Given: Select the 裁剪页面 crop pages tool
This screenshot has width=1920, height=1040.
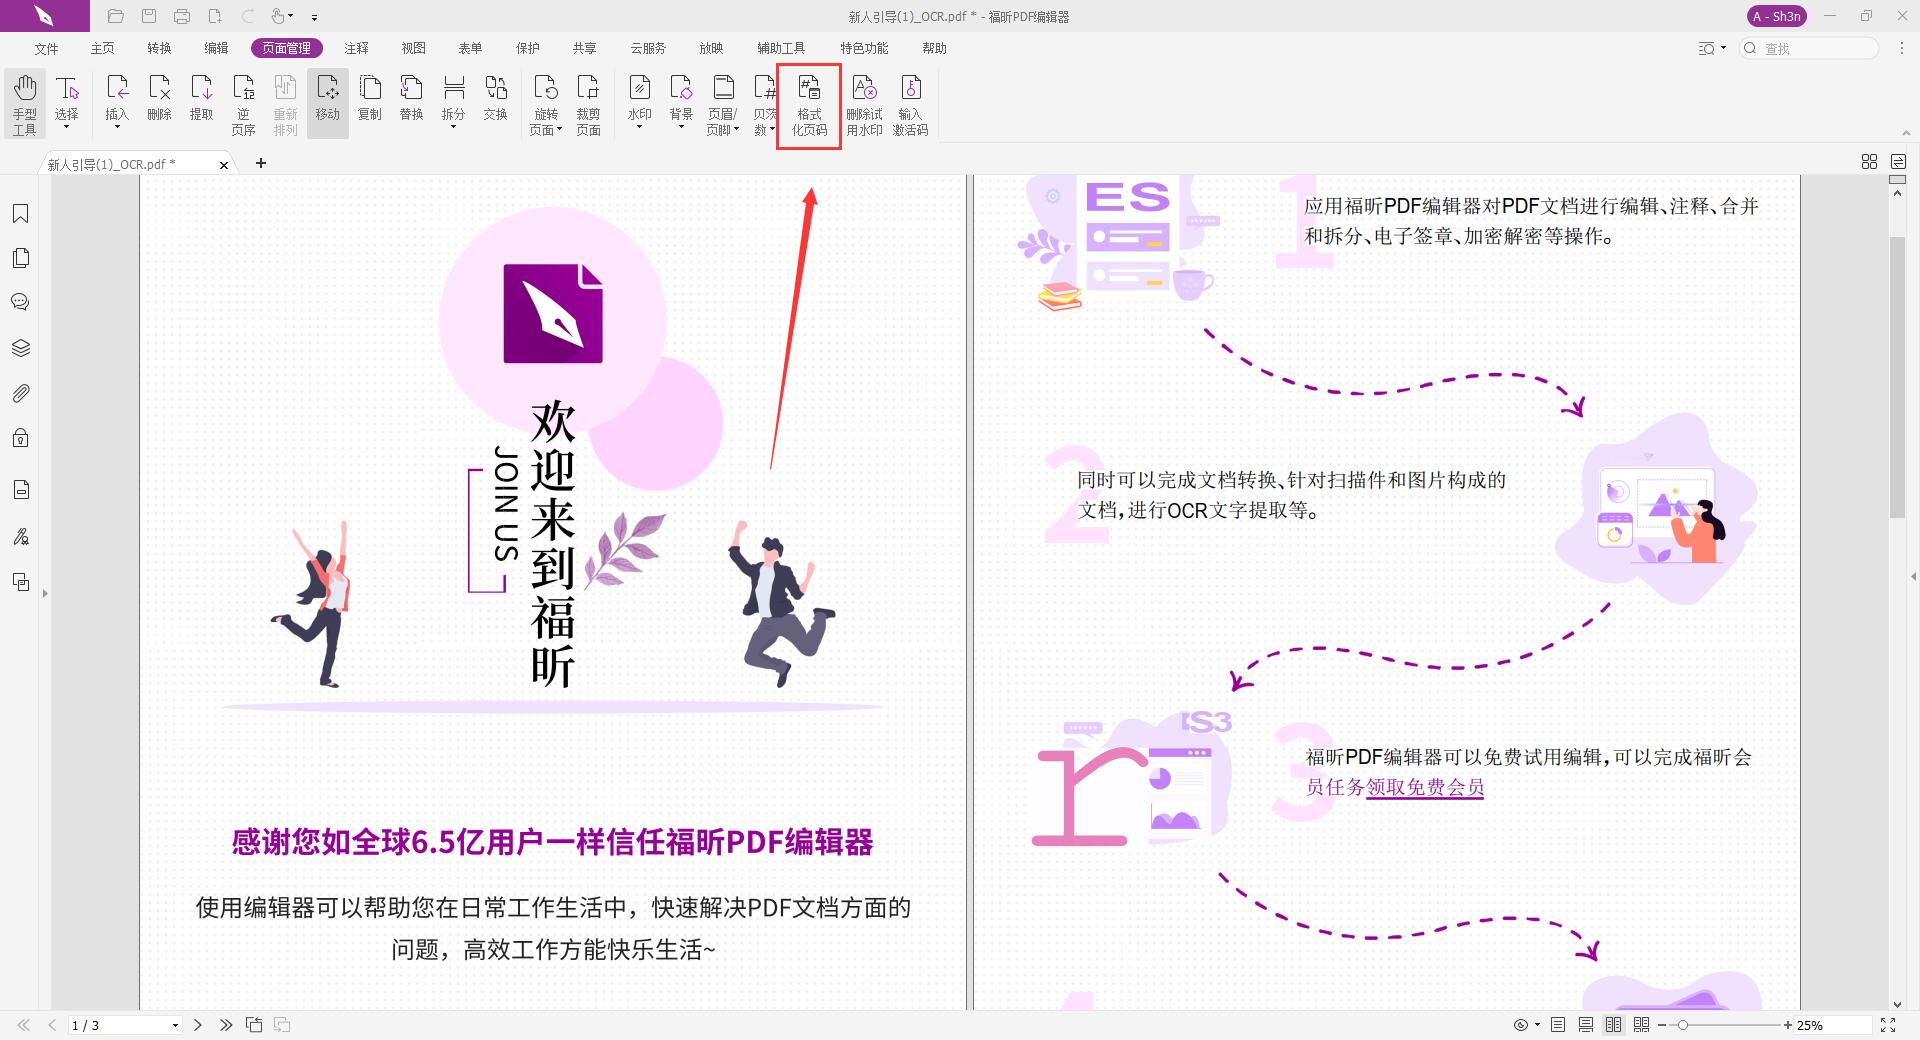Looking at the screenshot, I should pyautogui.click(x=588, y=103).
